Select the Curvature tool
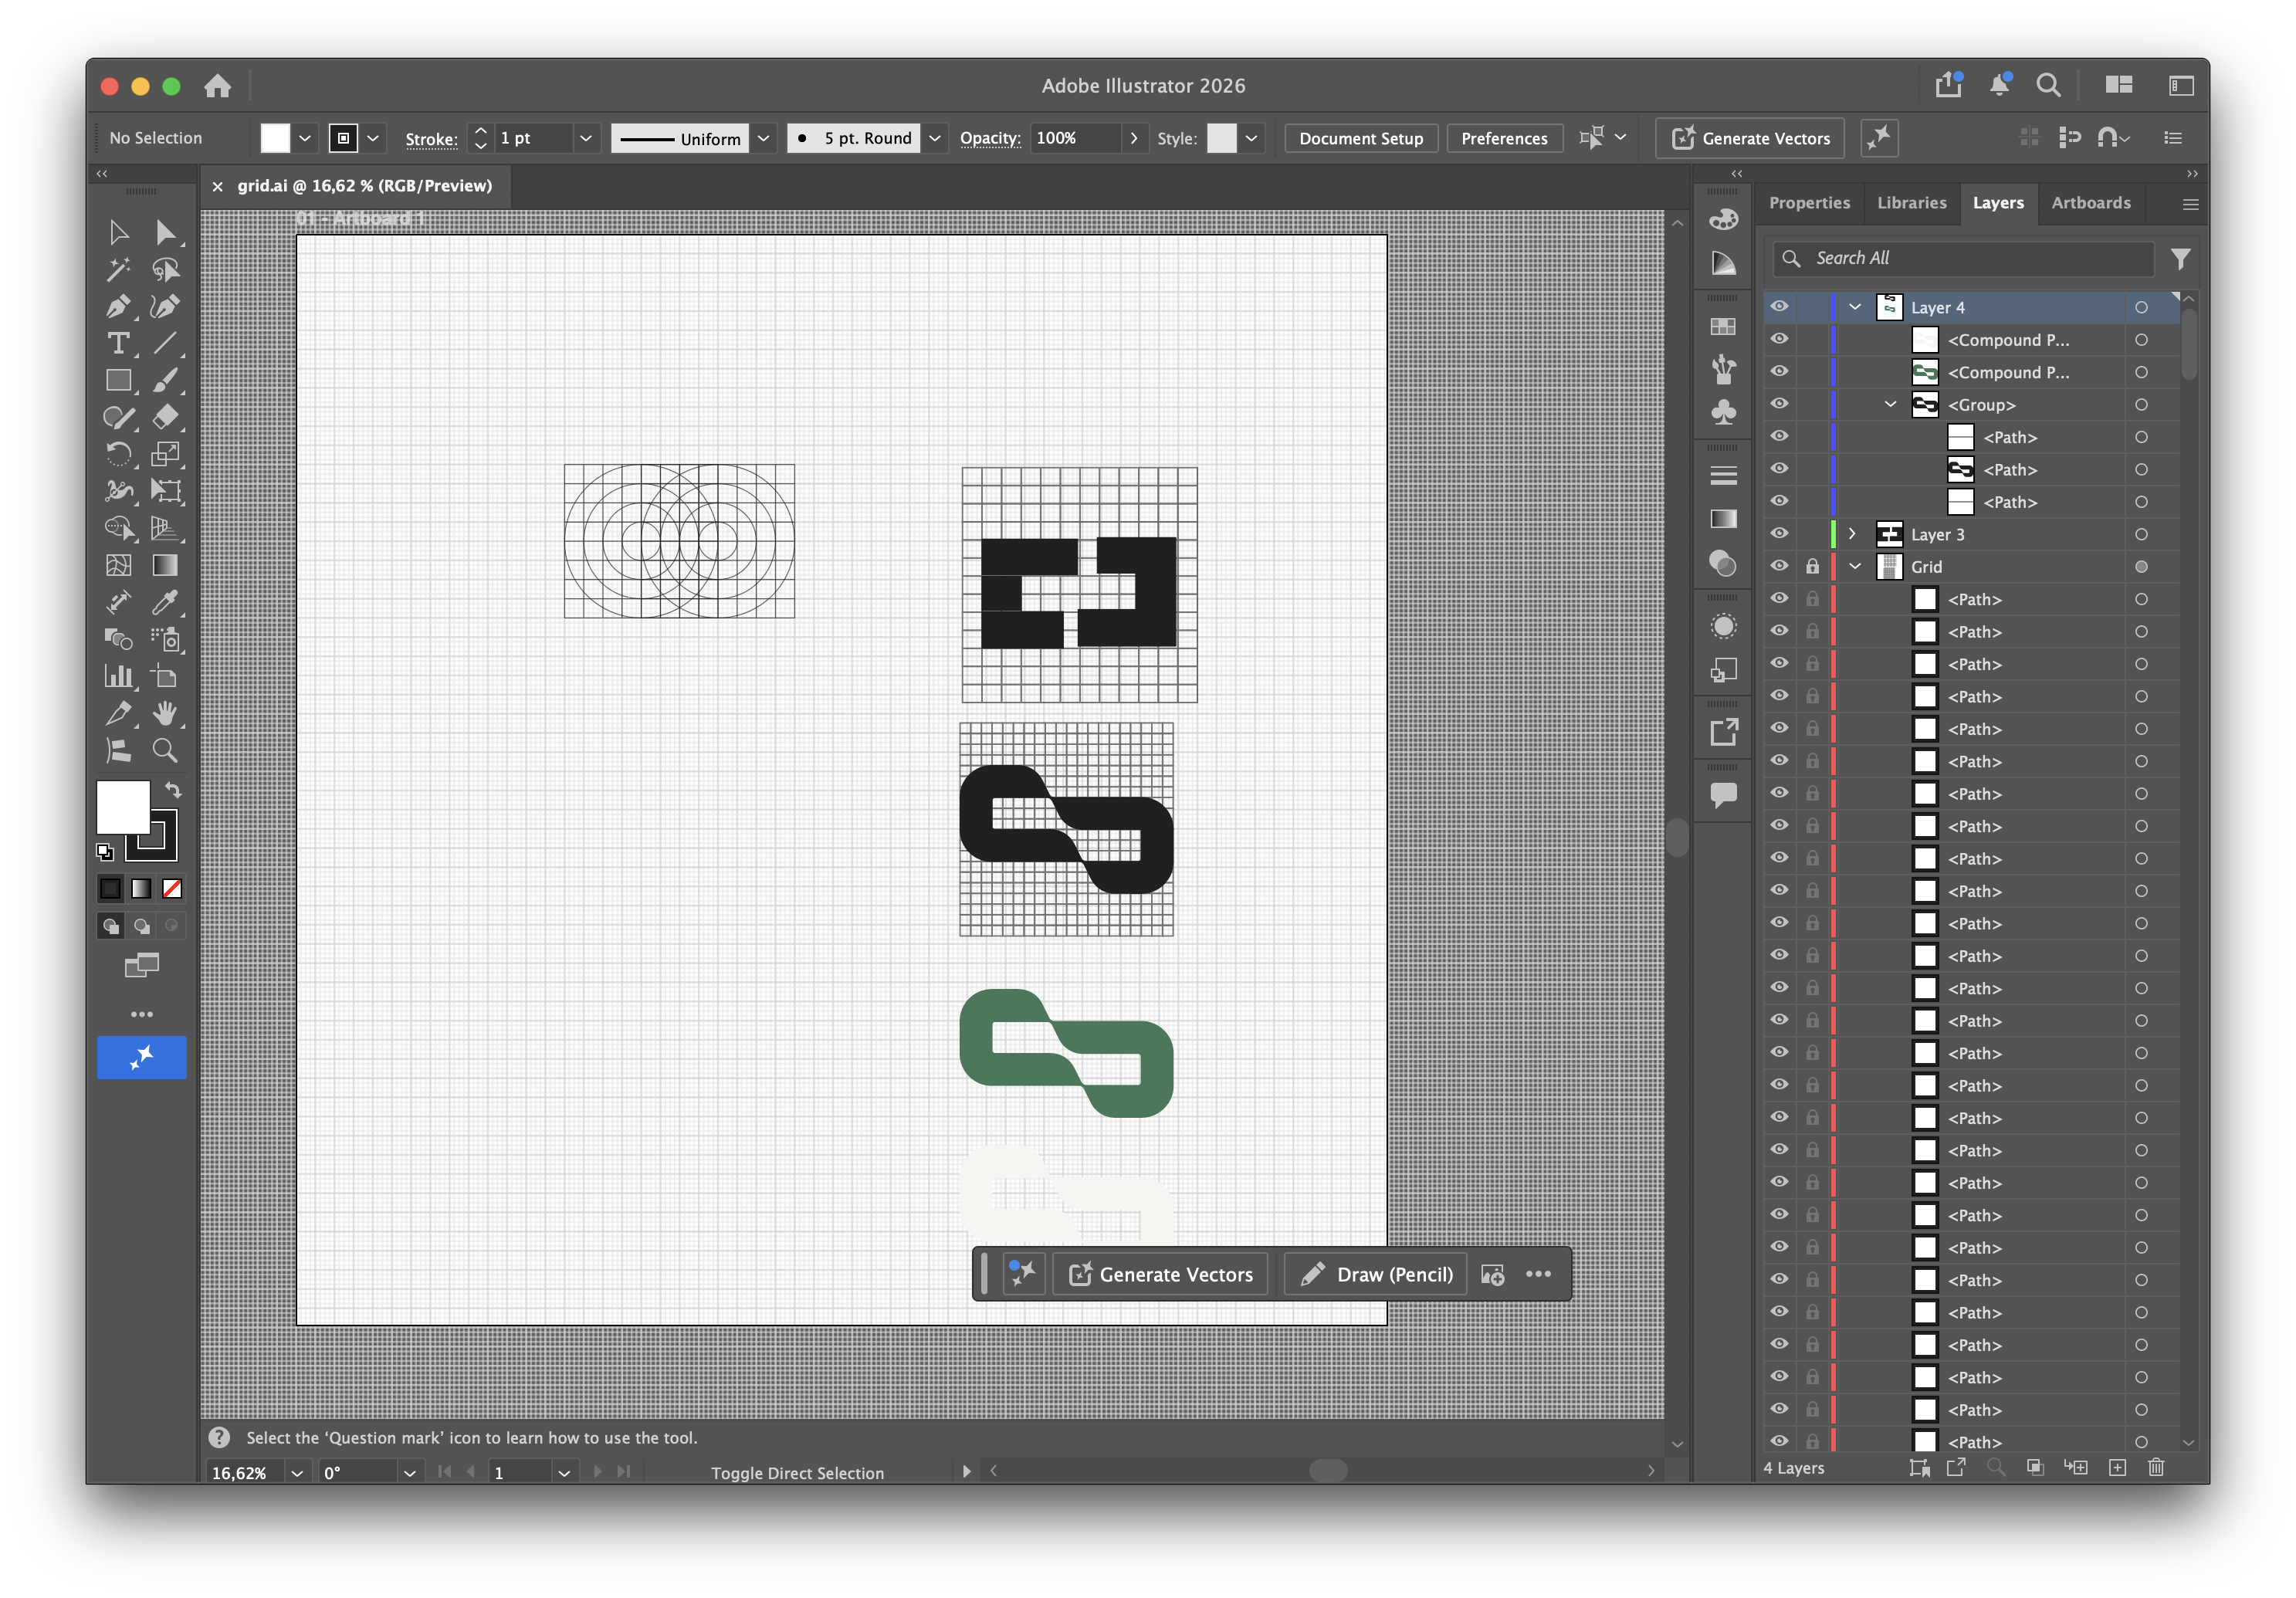 tap(165, 307)
